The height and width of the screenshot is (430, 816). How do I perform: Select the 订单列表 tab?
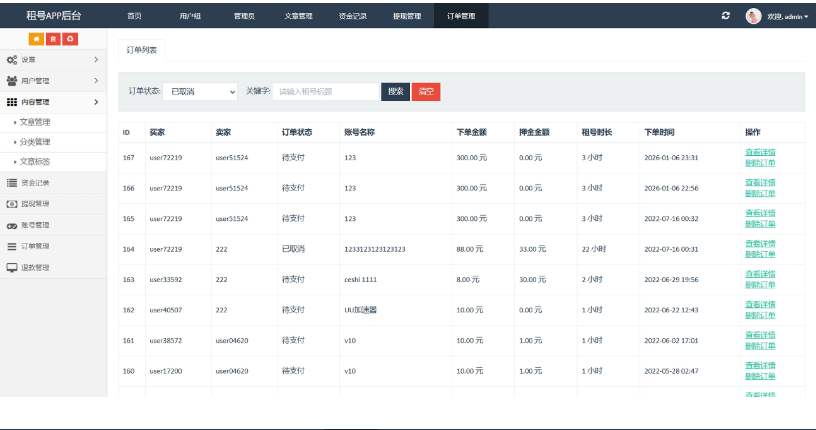(x=142, y=50)
